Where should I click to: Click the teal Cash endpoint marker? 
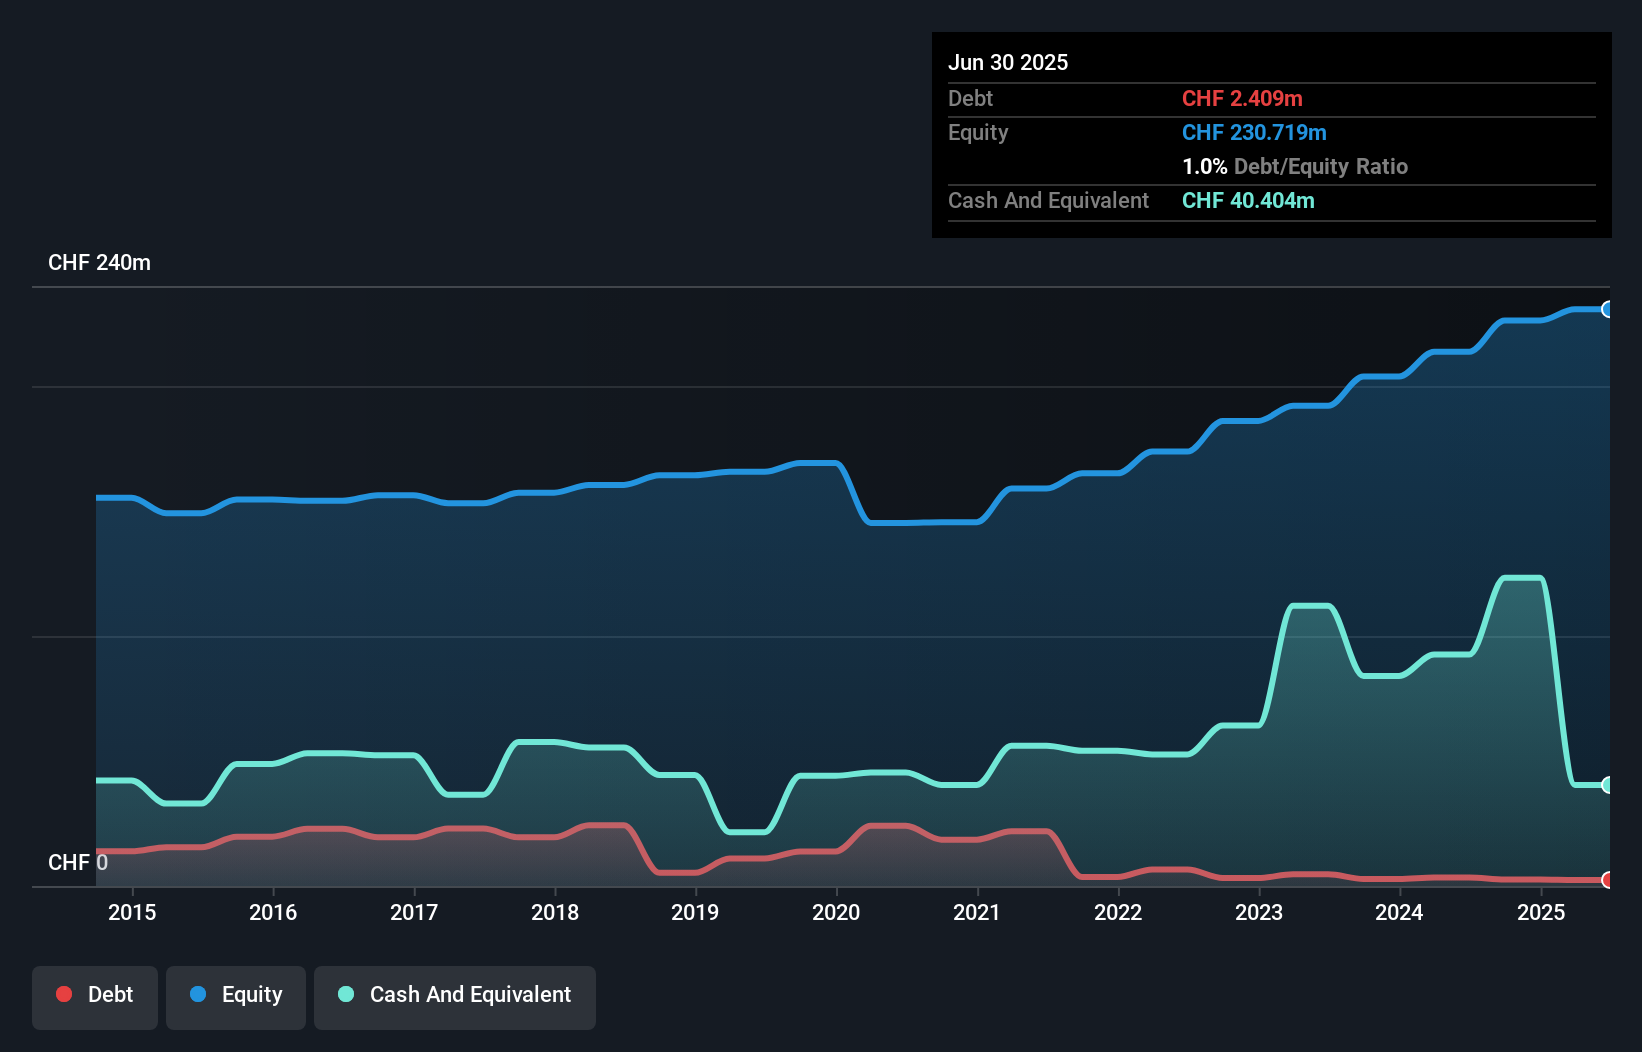(1608, 785)
